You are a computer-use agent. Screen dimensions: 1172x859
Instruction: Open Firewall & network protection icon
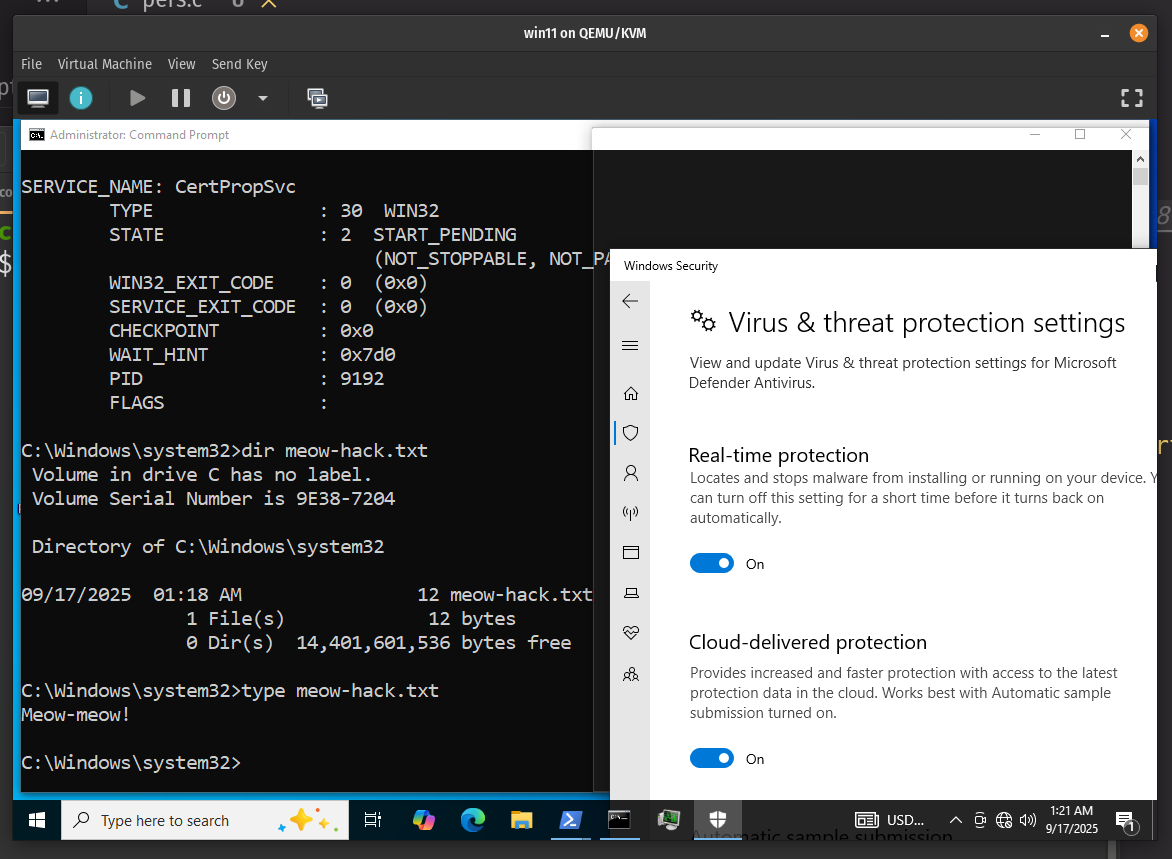(631, 513)
